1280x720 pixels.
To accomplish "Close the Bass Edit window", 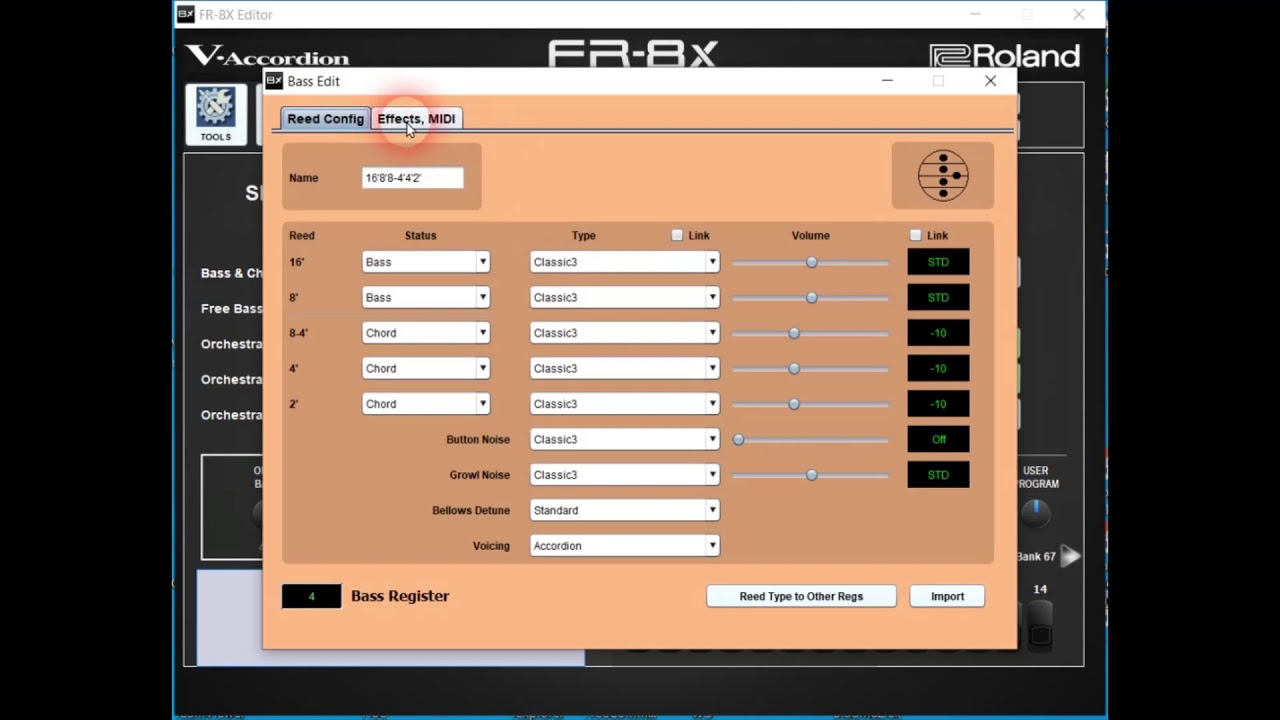I will tap(990, 81).
